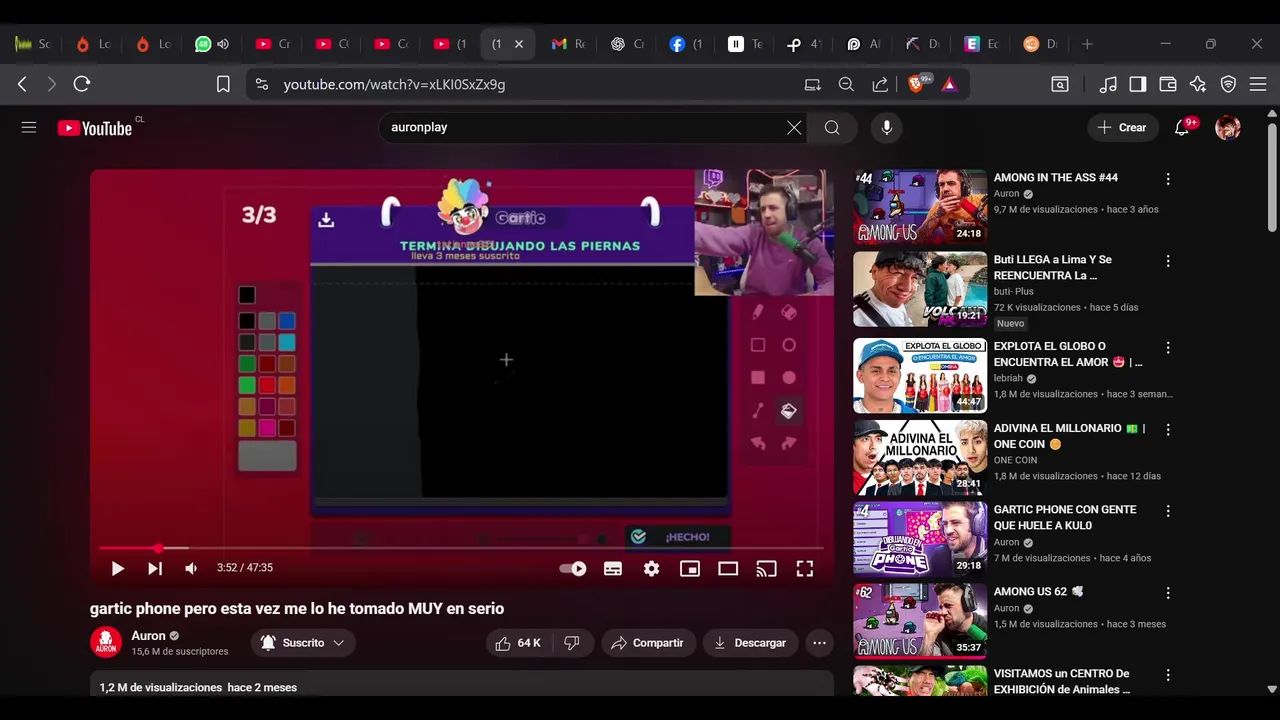
Task: Open the Brave Wallet icon
Action: pyautogui.click(x=1168, y=85)
